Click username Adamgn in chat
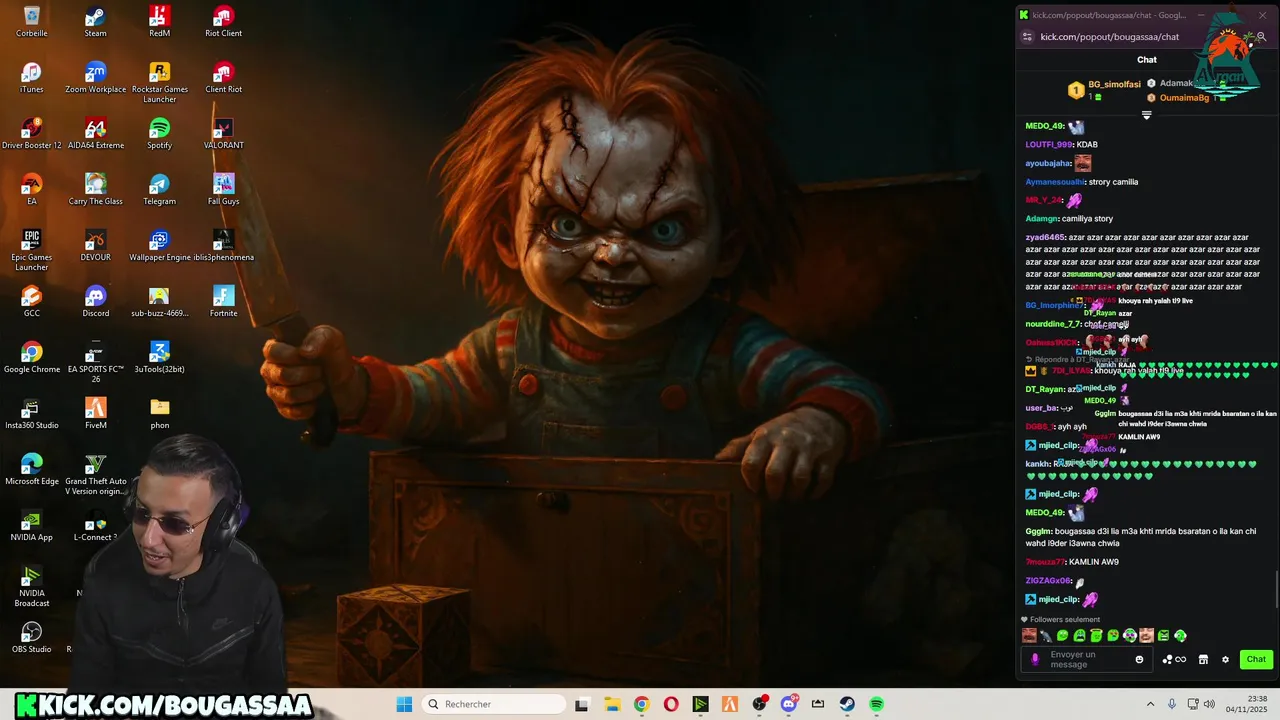 coord(1042,218)
